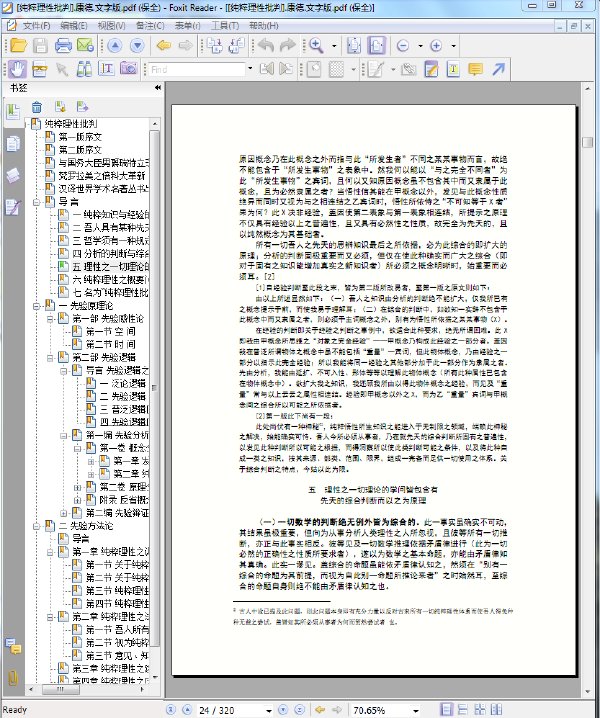This screenshot has height=718, width=600.
Task: Expand the 第二卷 原理 bookmark node
Action: pyautogui.click(x=77, y=487)
